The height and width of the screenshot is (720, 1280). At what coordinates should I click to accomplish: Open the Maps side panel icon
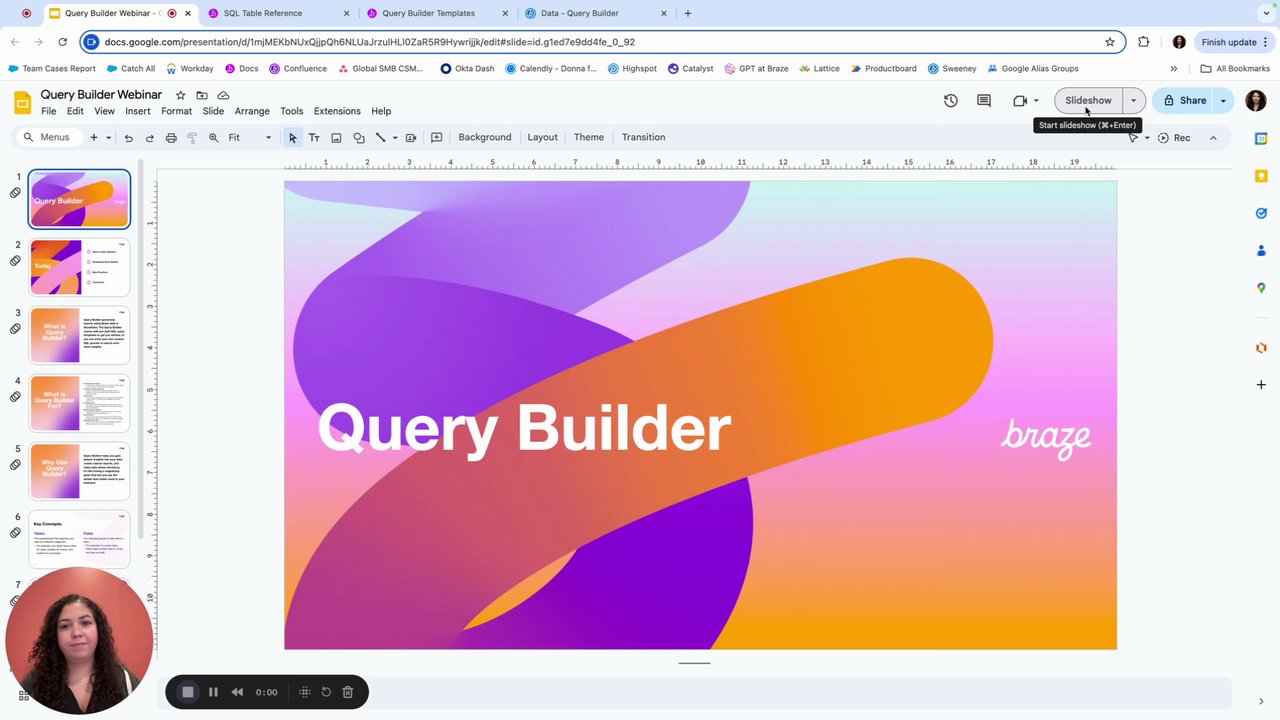pos(1261,287)
